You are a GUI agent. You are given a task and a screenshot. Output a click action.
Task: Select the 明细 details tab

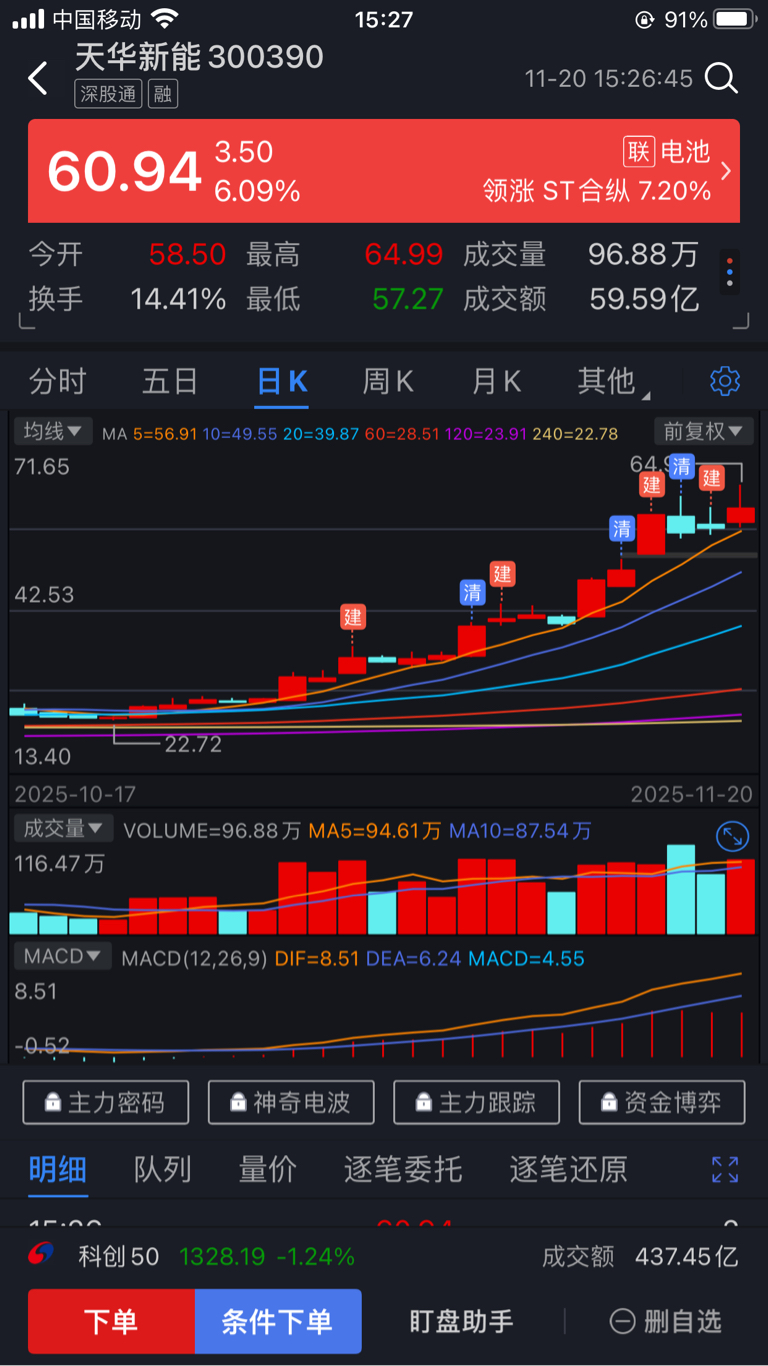58,1169
